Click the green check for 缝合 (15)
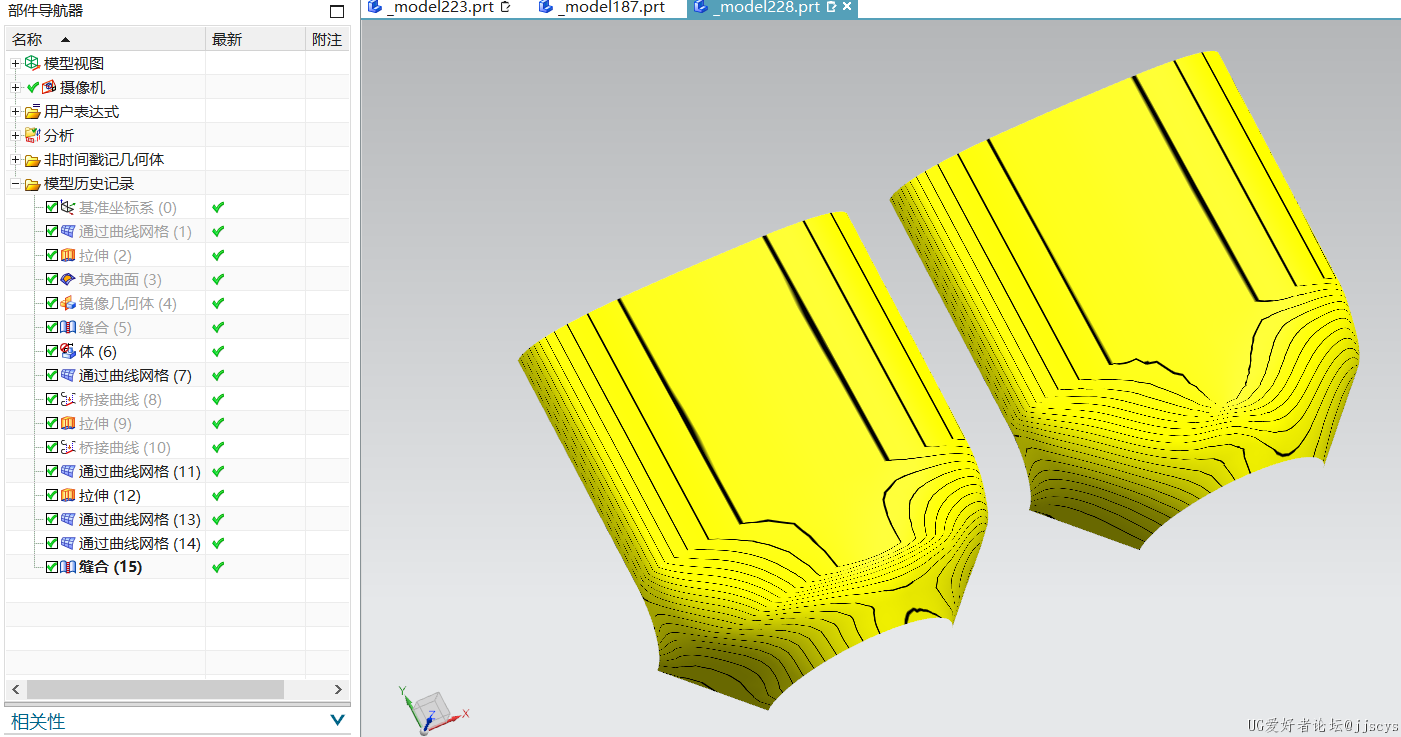This screenshot has height=737, width=1401. click(218, 567)
